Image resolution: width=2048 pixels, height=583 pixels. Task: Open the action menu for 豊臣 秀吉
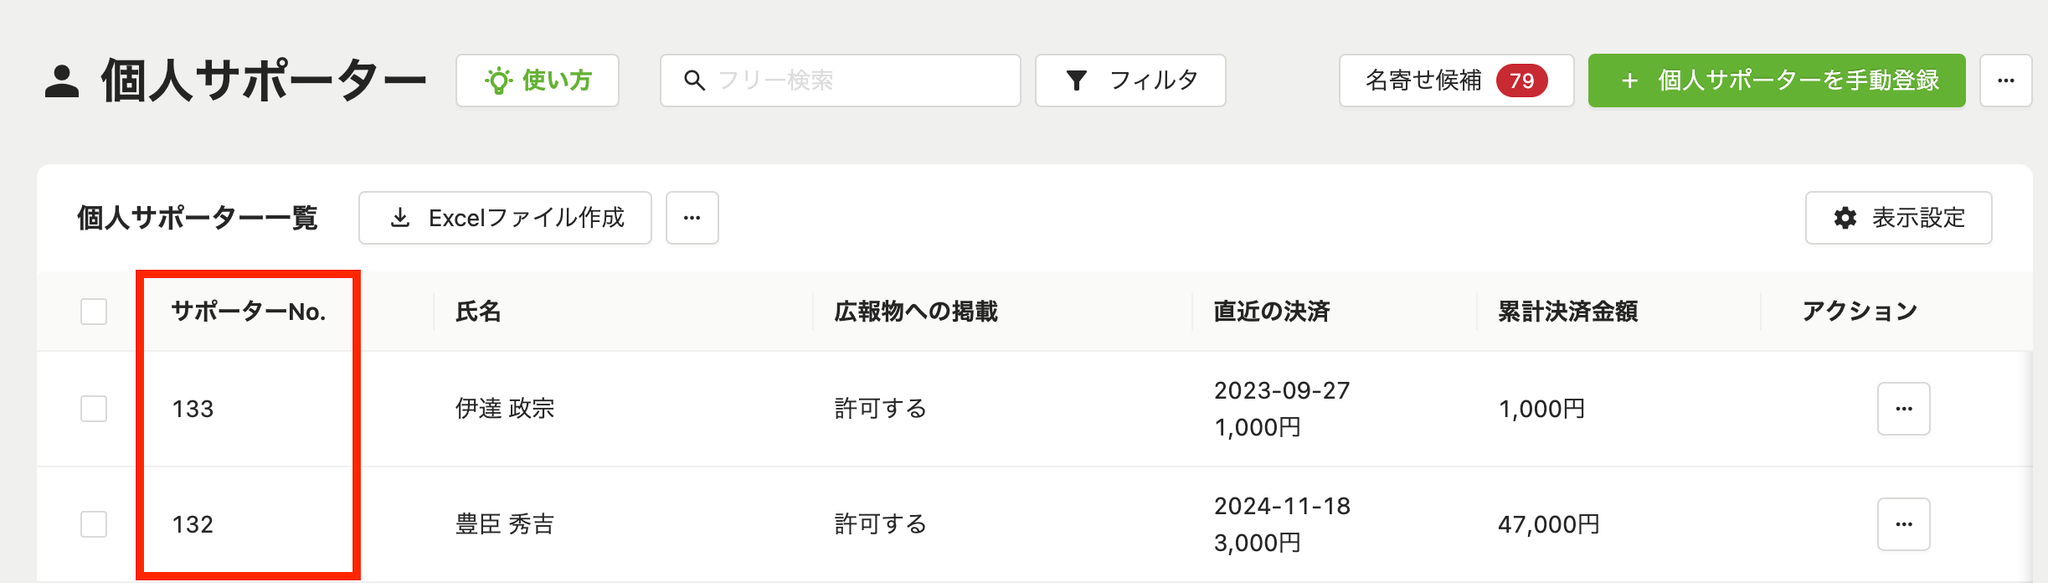1903,524
